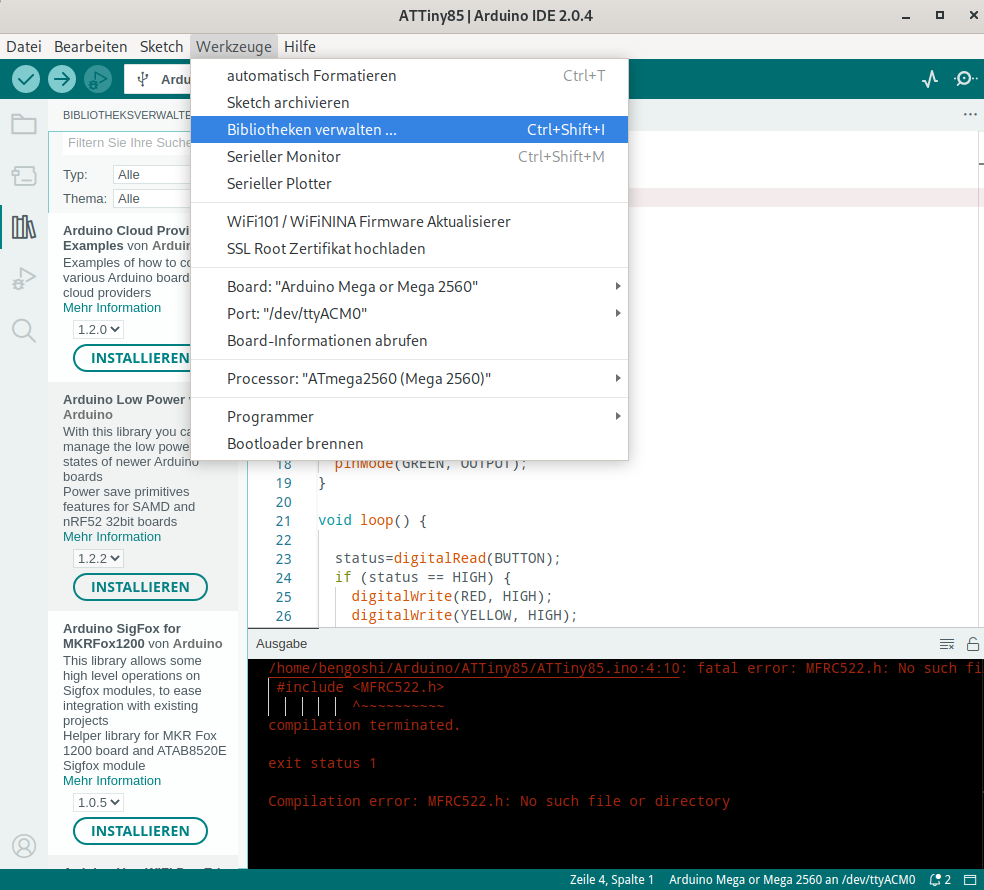The width and height of the screenshot is (984, 890).
Task: Toggle output autoscroll lock in Ausgabe panel
Action: 970,643
